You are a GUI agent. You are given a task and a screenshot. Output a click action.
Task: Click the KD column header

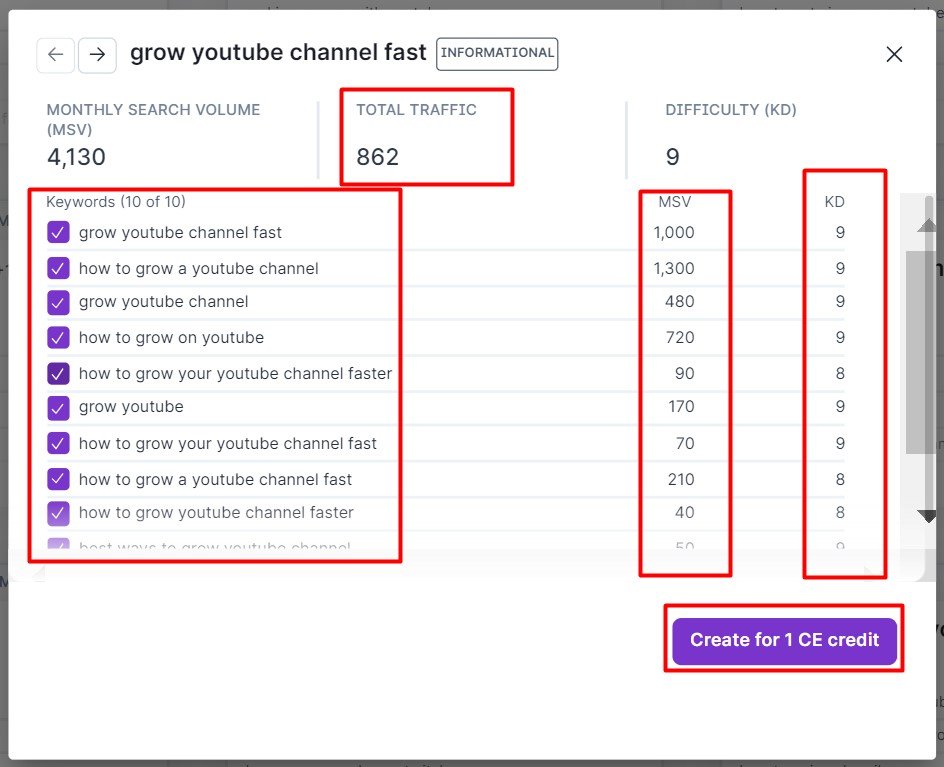(x=834, y=202)
